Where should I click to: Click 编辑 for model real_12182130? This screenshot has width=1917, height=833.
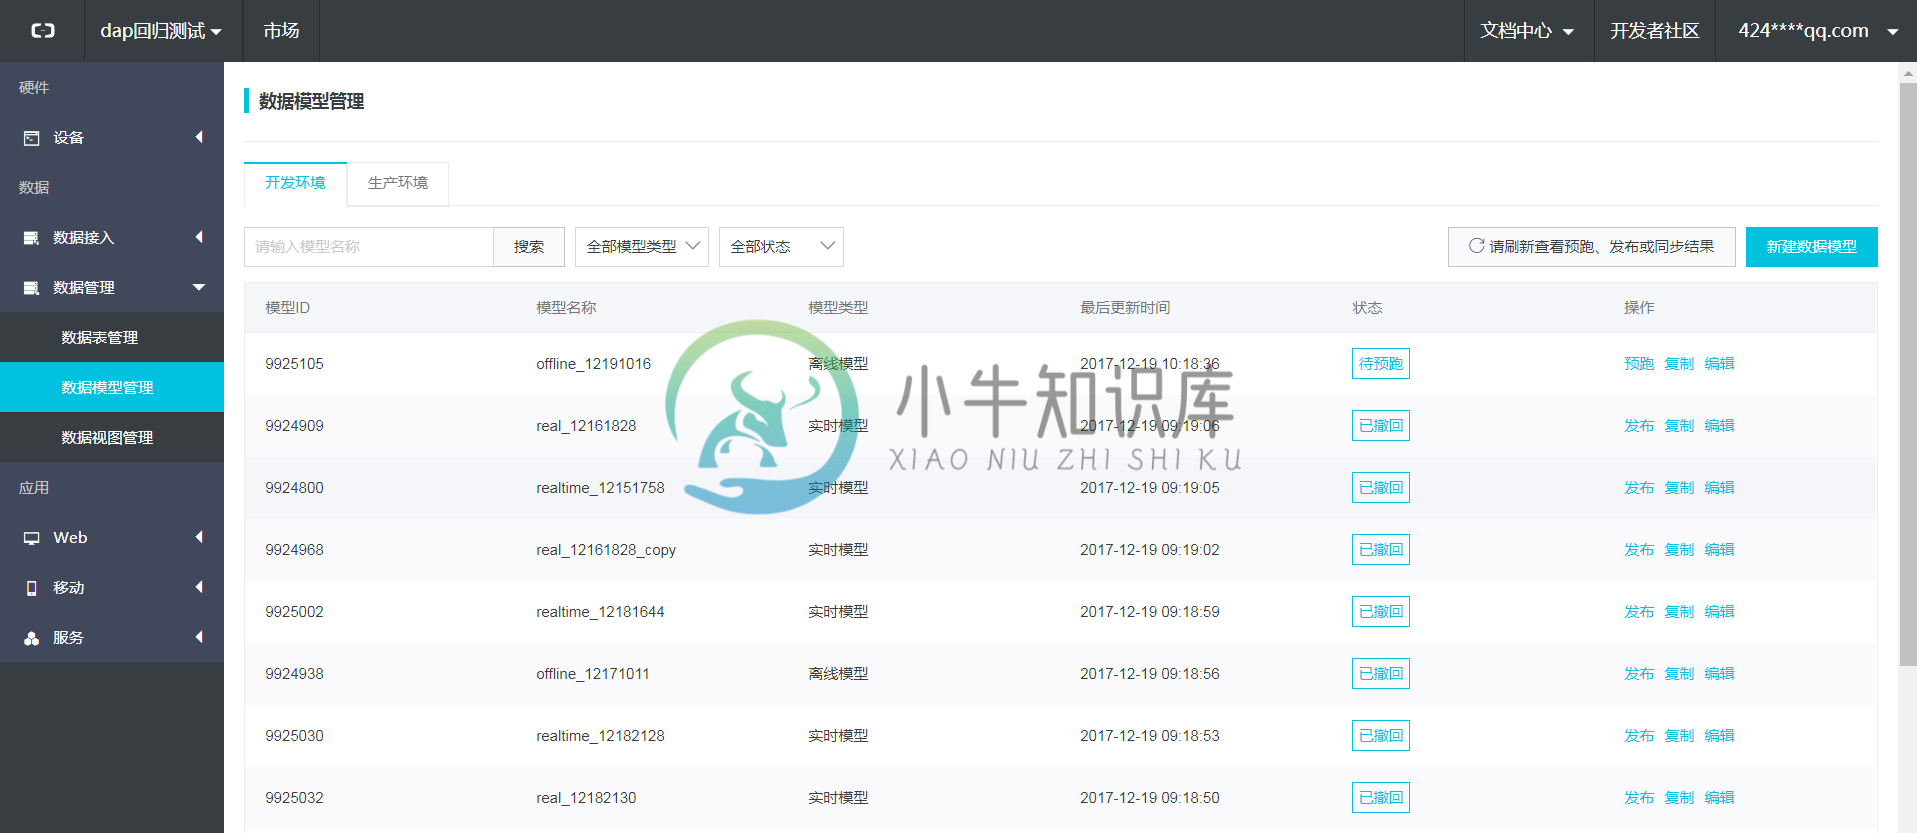(1719, 798)
